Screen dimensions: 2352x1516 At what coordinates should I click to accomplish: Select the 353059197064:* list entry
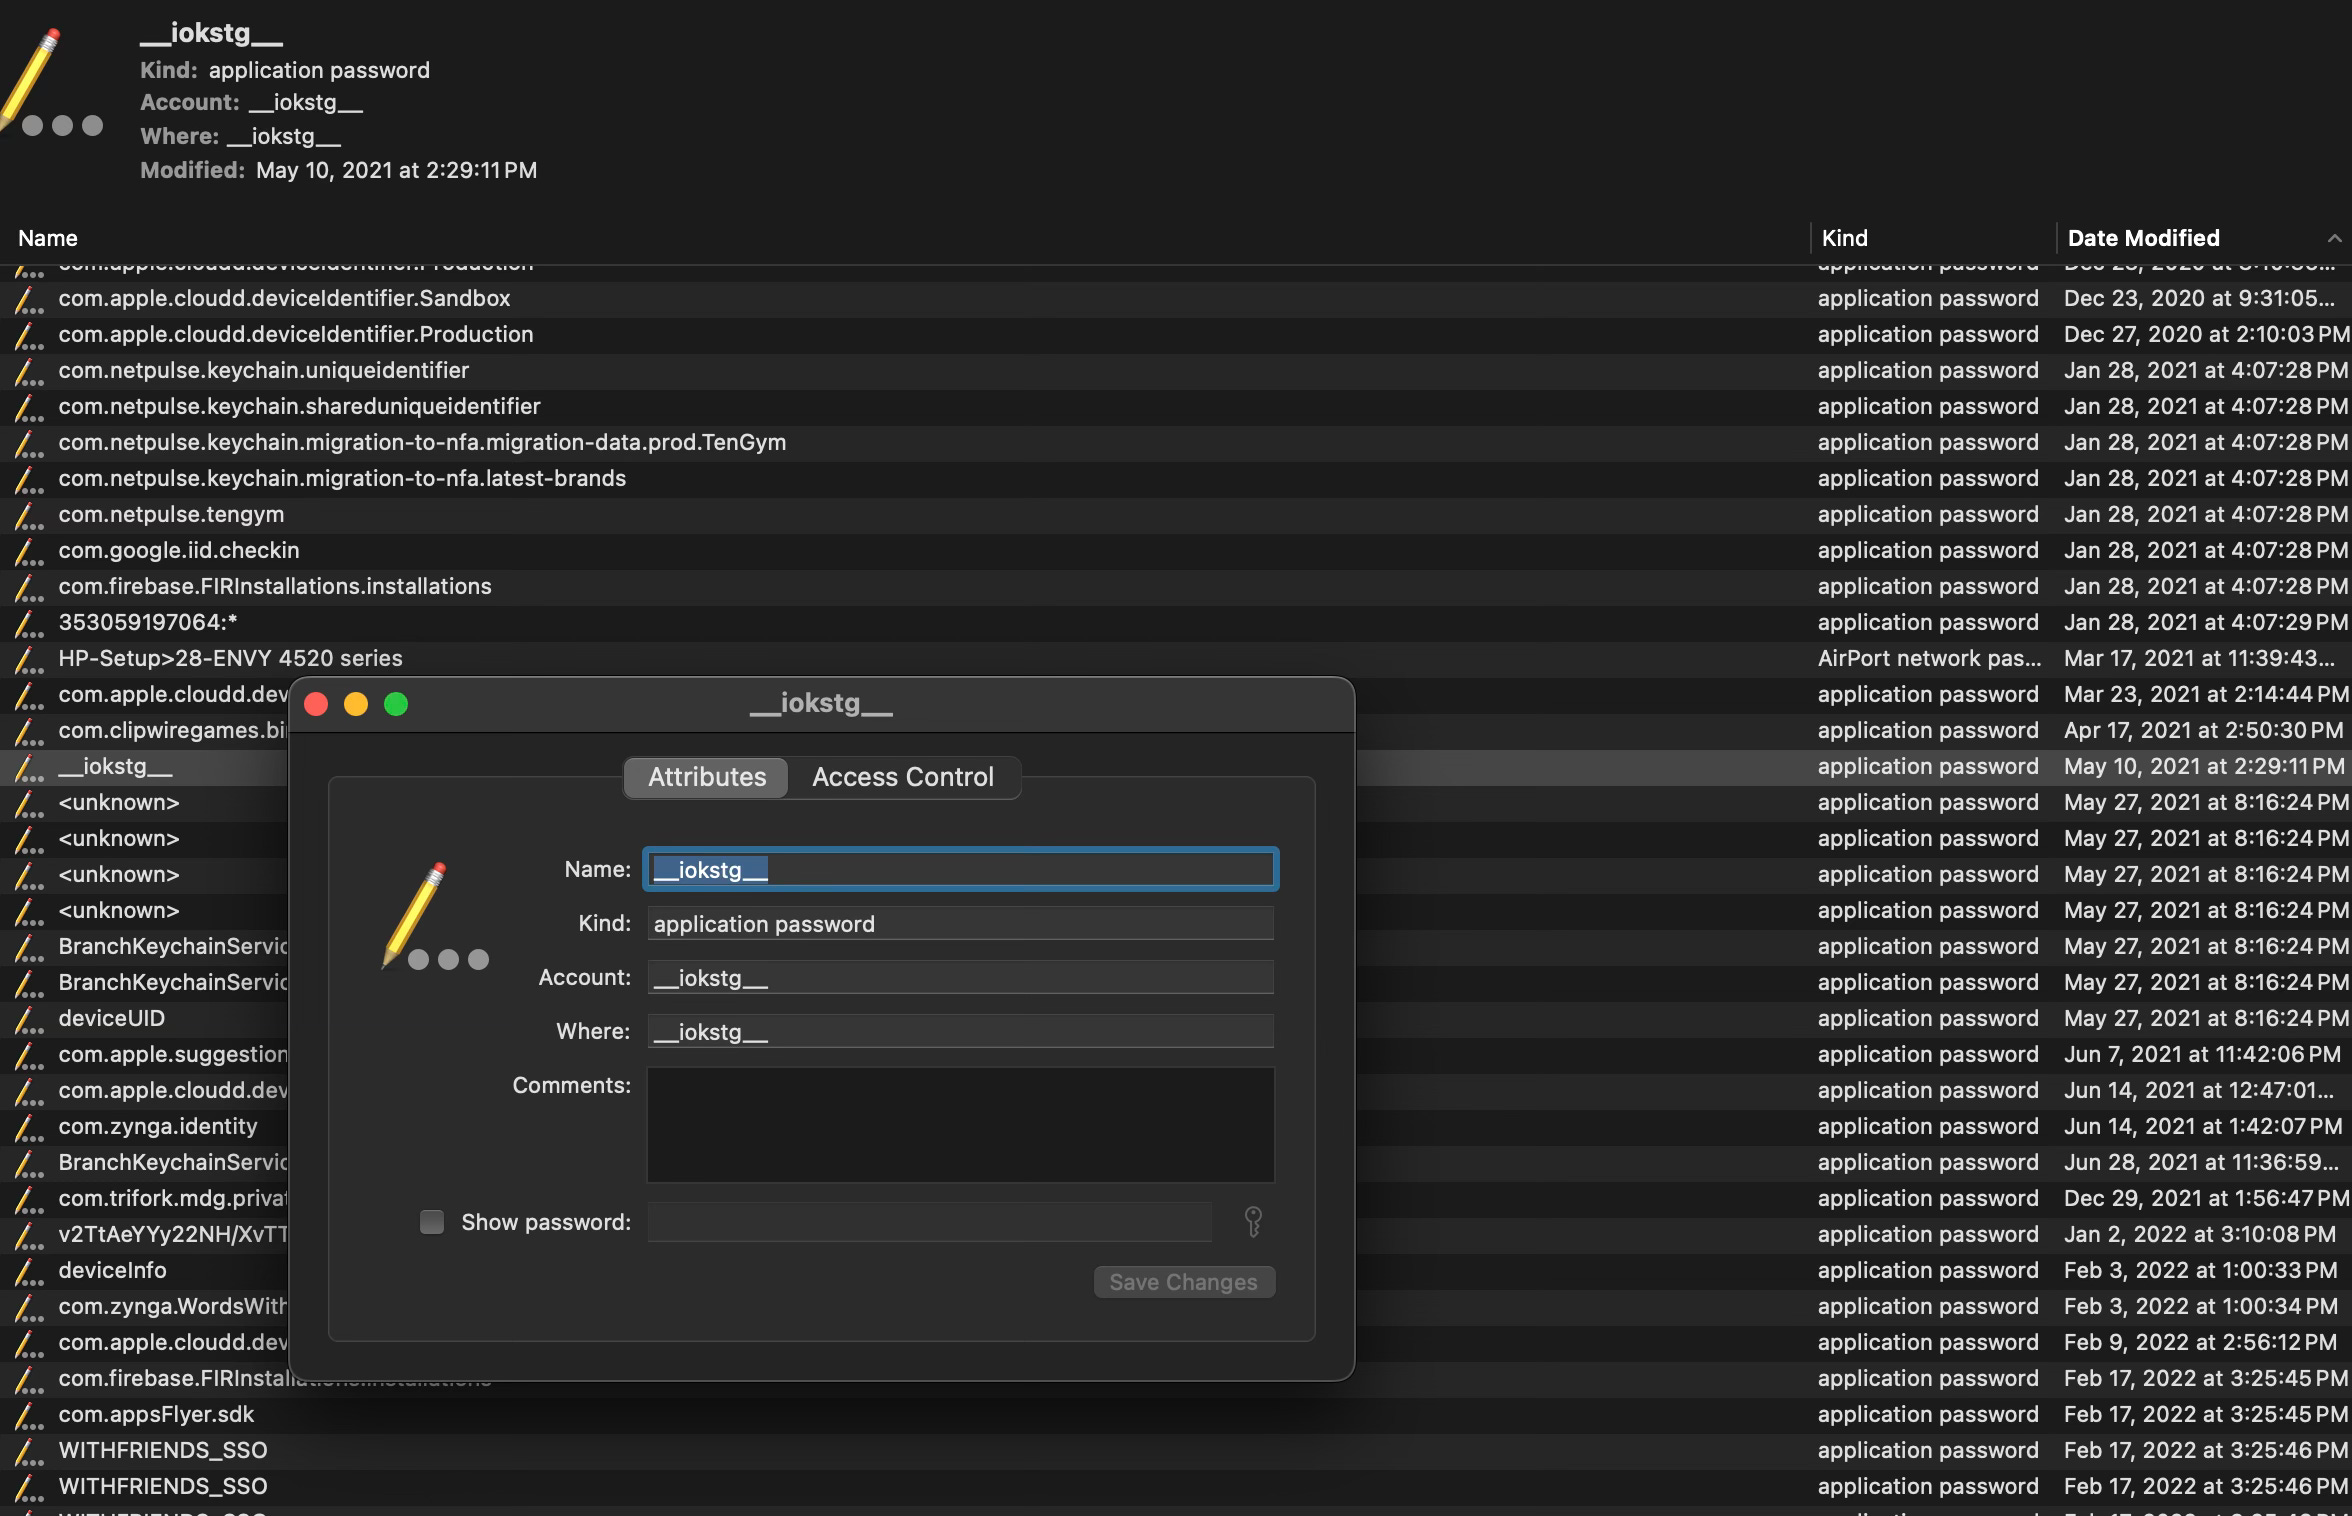(x=148, y=622)
